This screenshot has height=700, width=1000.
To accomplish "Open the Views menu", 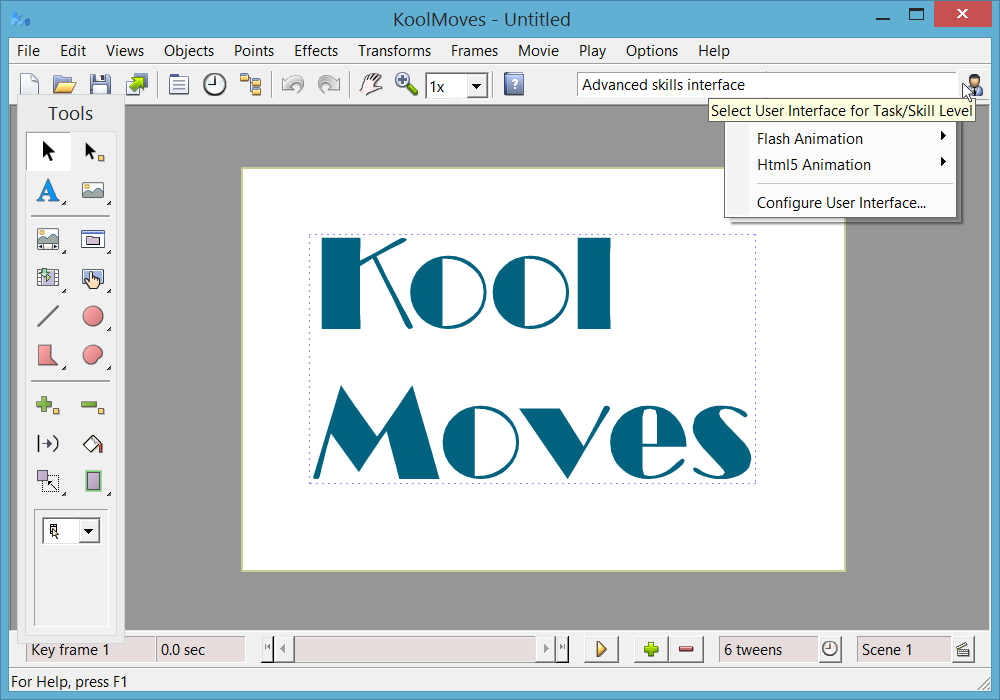I will [125, 51].
